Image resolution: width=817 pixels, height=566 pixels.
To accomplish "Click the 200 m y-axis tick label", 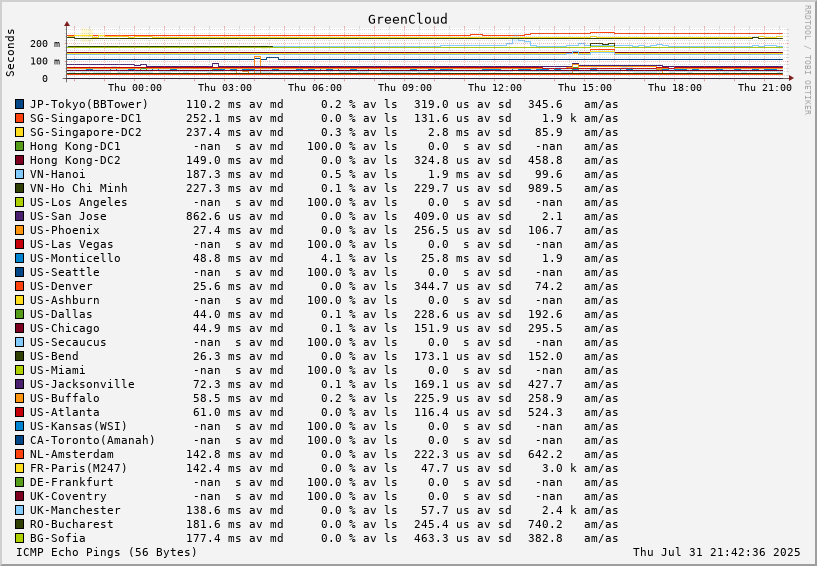I will click(45, 44).
